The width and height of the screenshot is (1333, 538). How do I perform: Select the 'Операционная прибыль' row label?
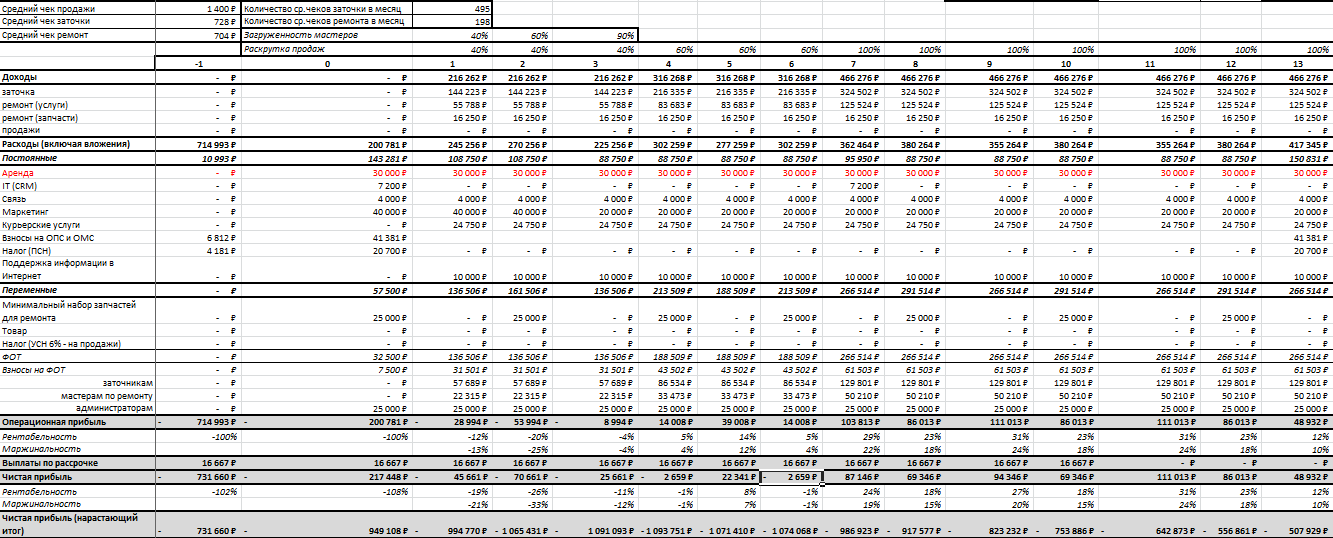pyautogui.click(x=78, y=422)
